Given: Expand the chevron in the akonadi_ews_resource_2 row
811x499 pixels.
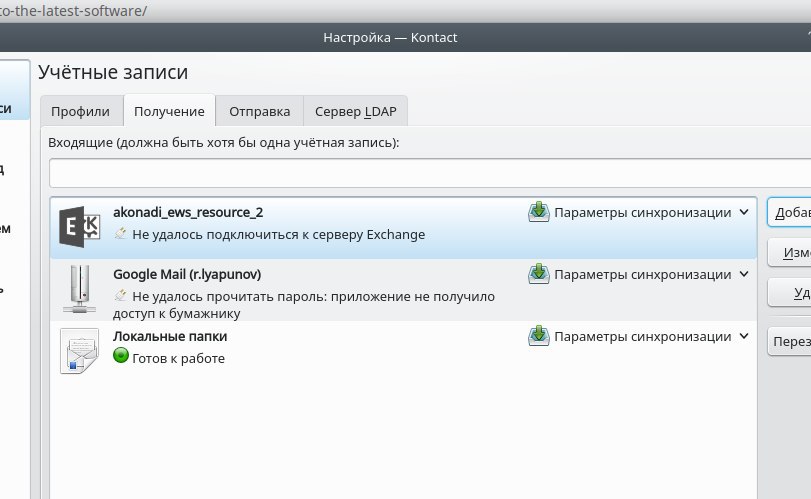Looking at the screenshot, I should click(x=744, y=212).
